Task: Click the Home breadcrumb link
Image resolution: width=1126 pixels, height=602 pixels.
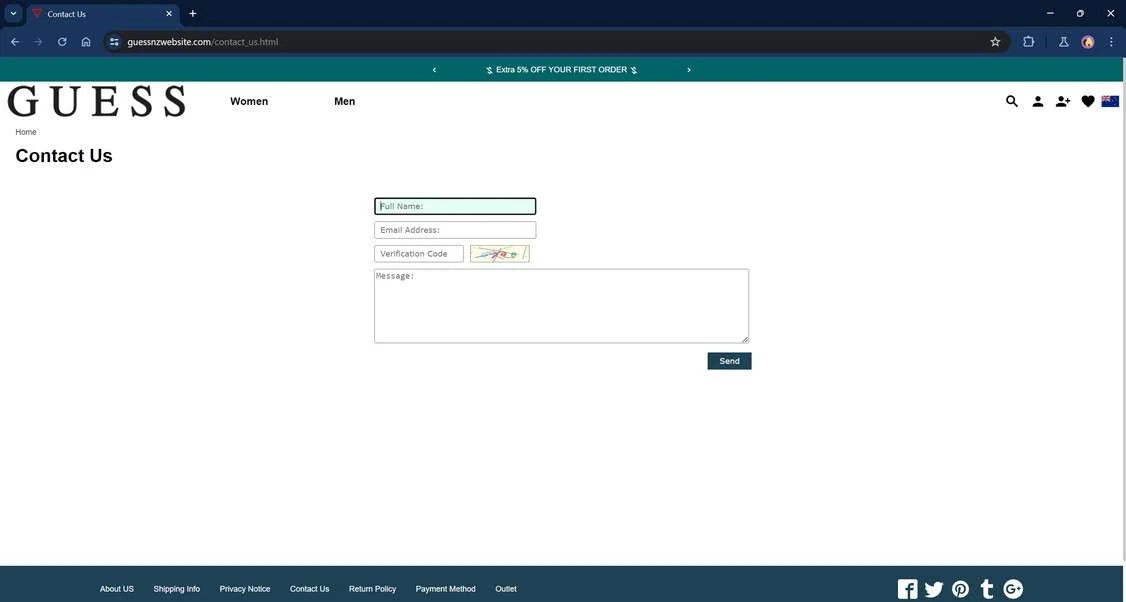Action: coord(26,132)
